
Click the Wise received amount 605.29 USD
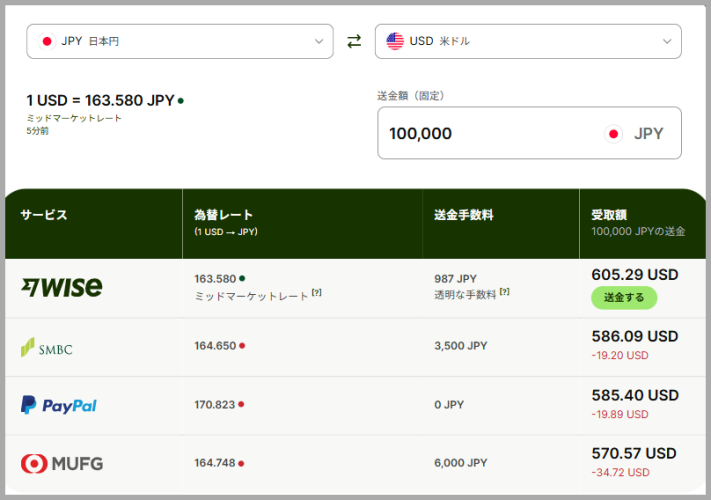click(635, 275)
